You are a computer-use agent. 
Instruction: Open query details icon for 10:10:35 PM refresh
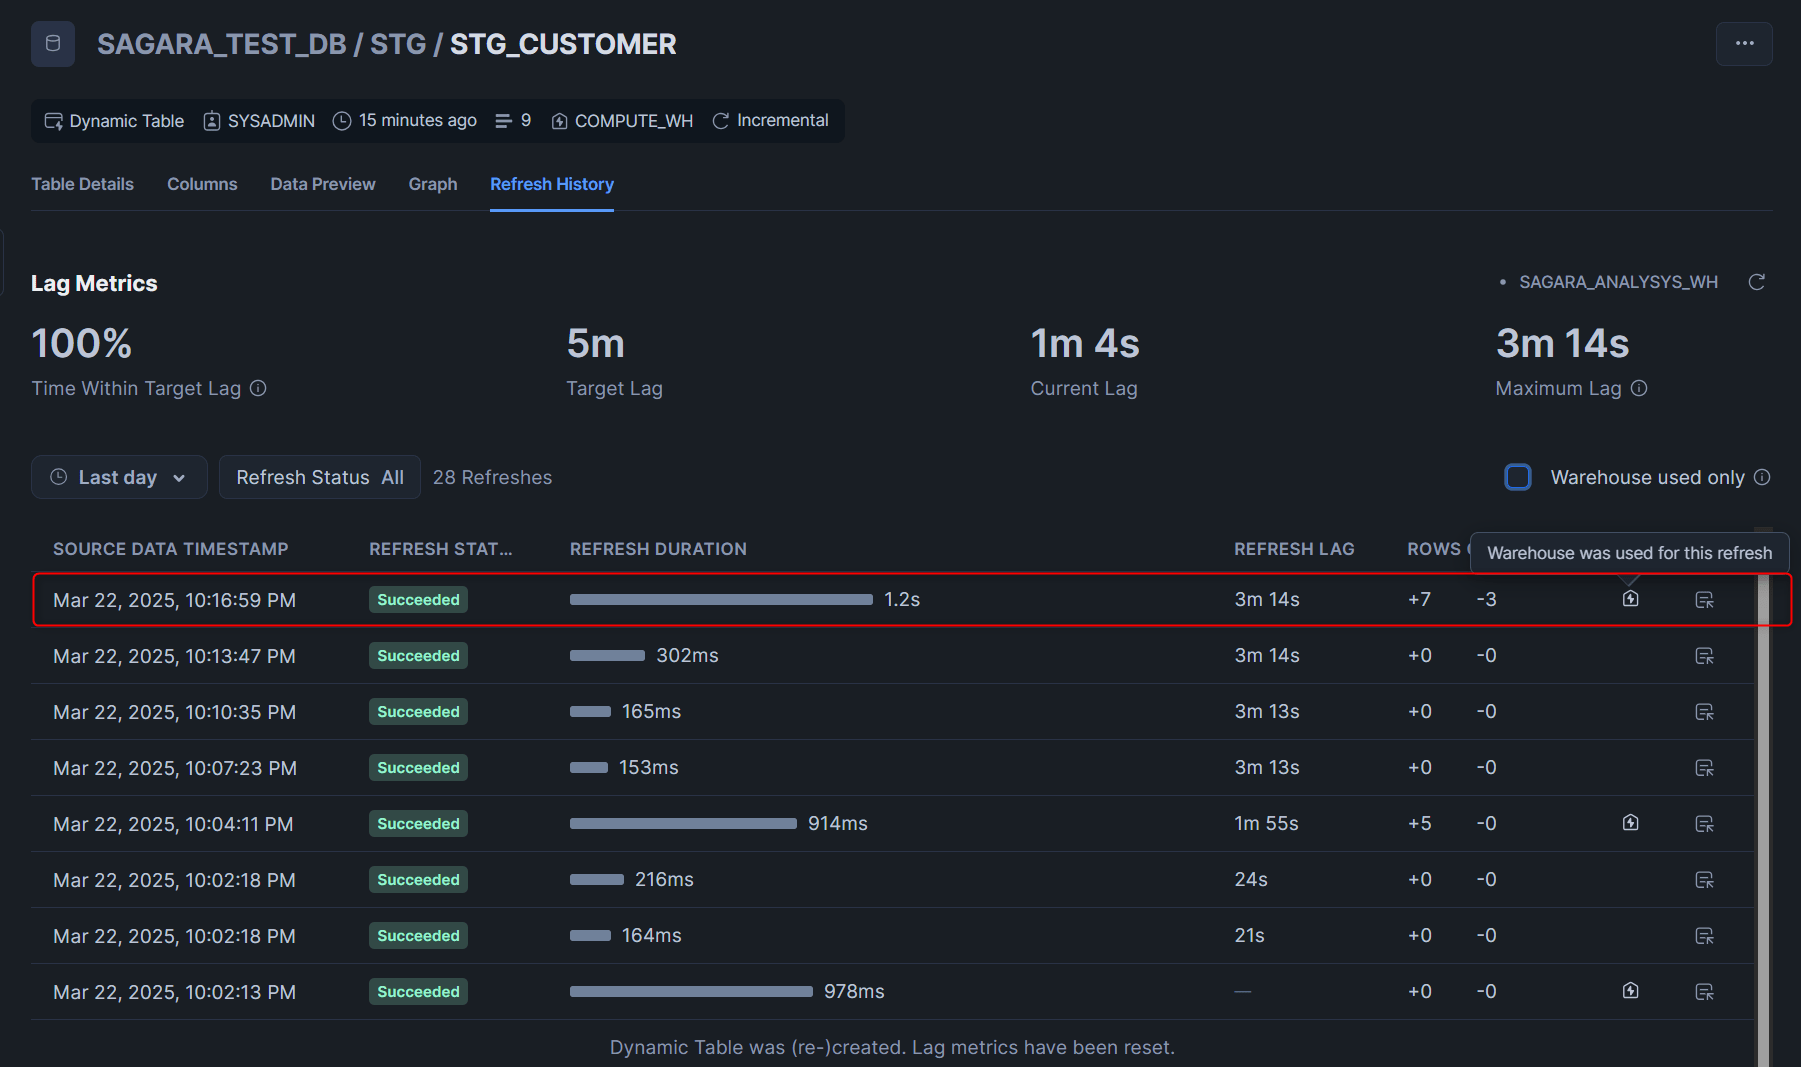1705,712
